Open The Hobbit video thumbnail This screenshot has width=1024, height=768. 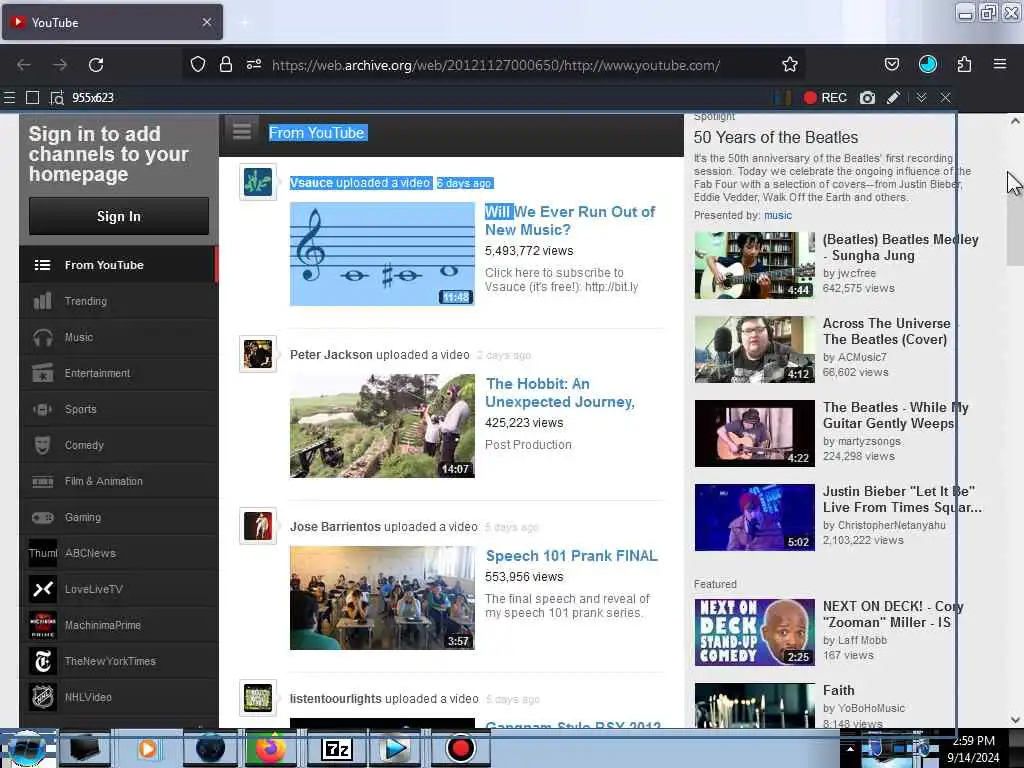(382, 426)
